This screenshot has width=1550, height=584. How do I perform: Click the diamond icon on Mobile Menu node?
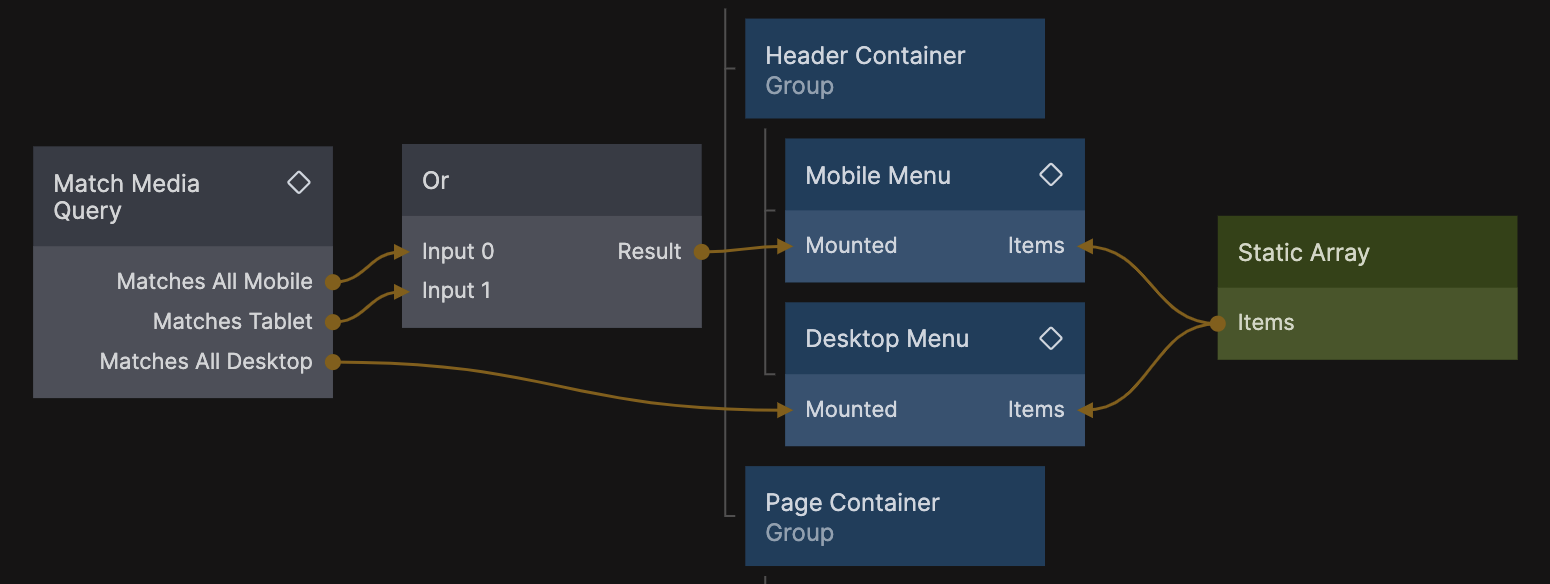click(1050, 175)
